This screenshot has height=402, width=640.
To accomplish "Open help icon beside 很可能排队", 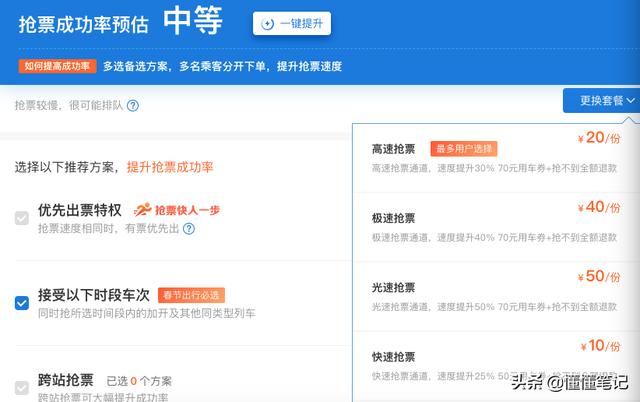I will (x=133, y=106).
